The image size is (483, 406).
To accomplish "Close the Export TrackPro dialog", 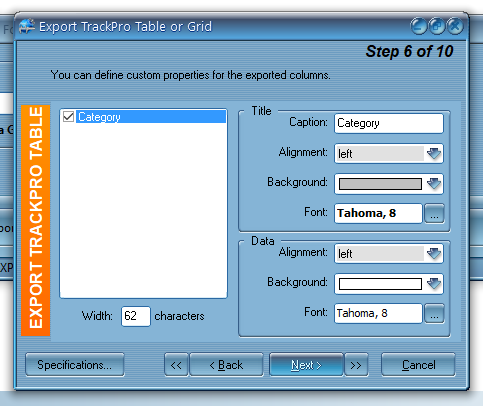I will (455, 26).
